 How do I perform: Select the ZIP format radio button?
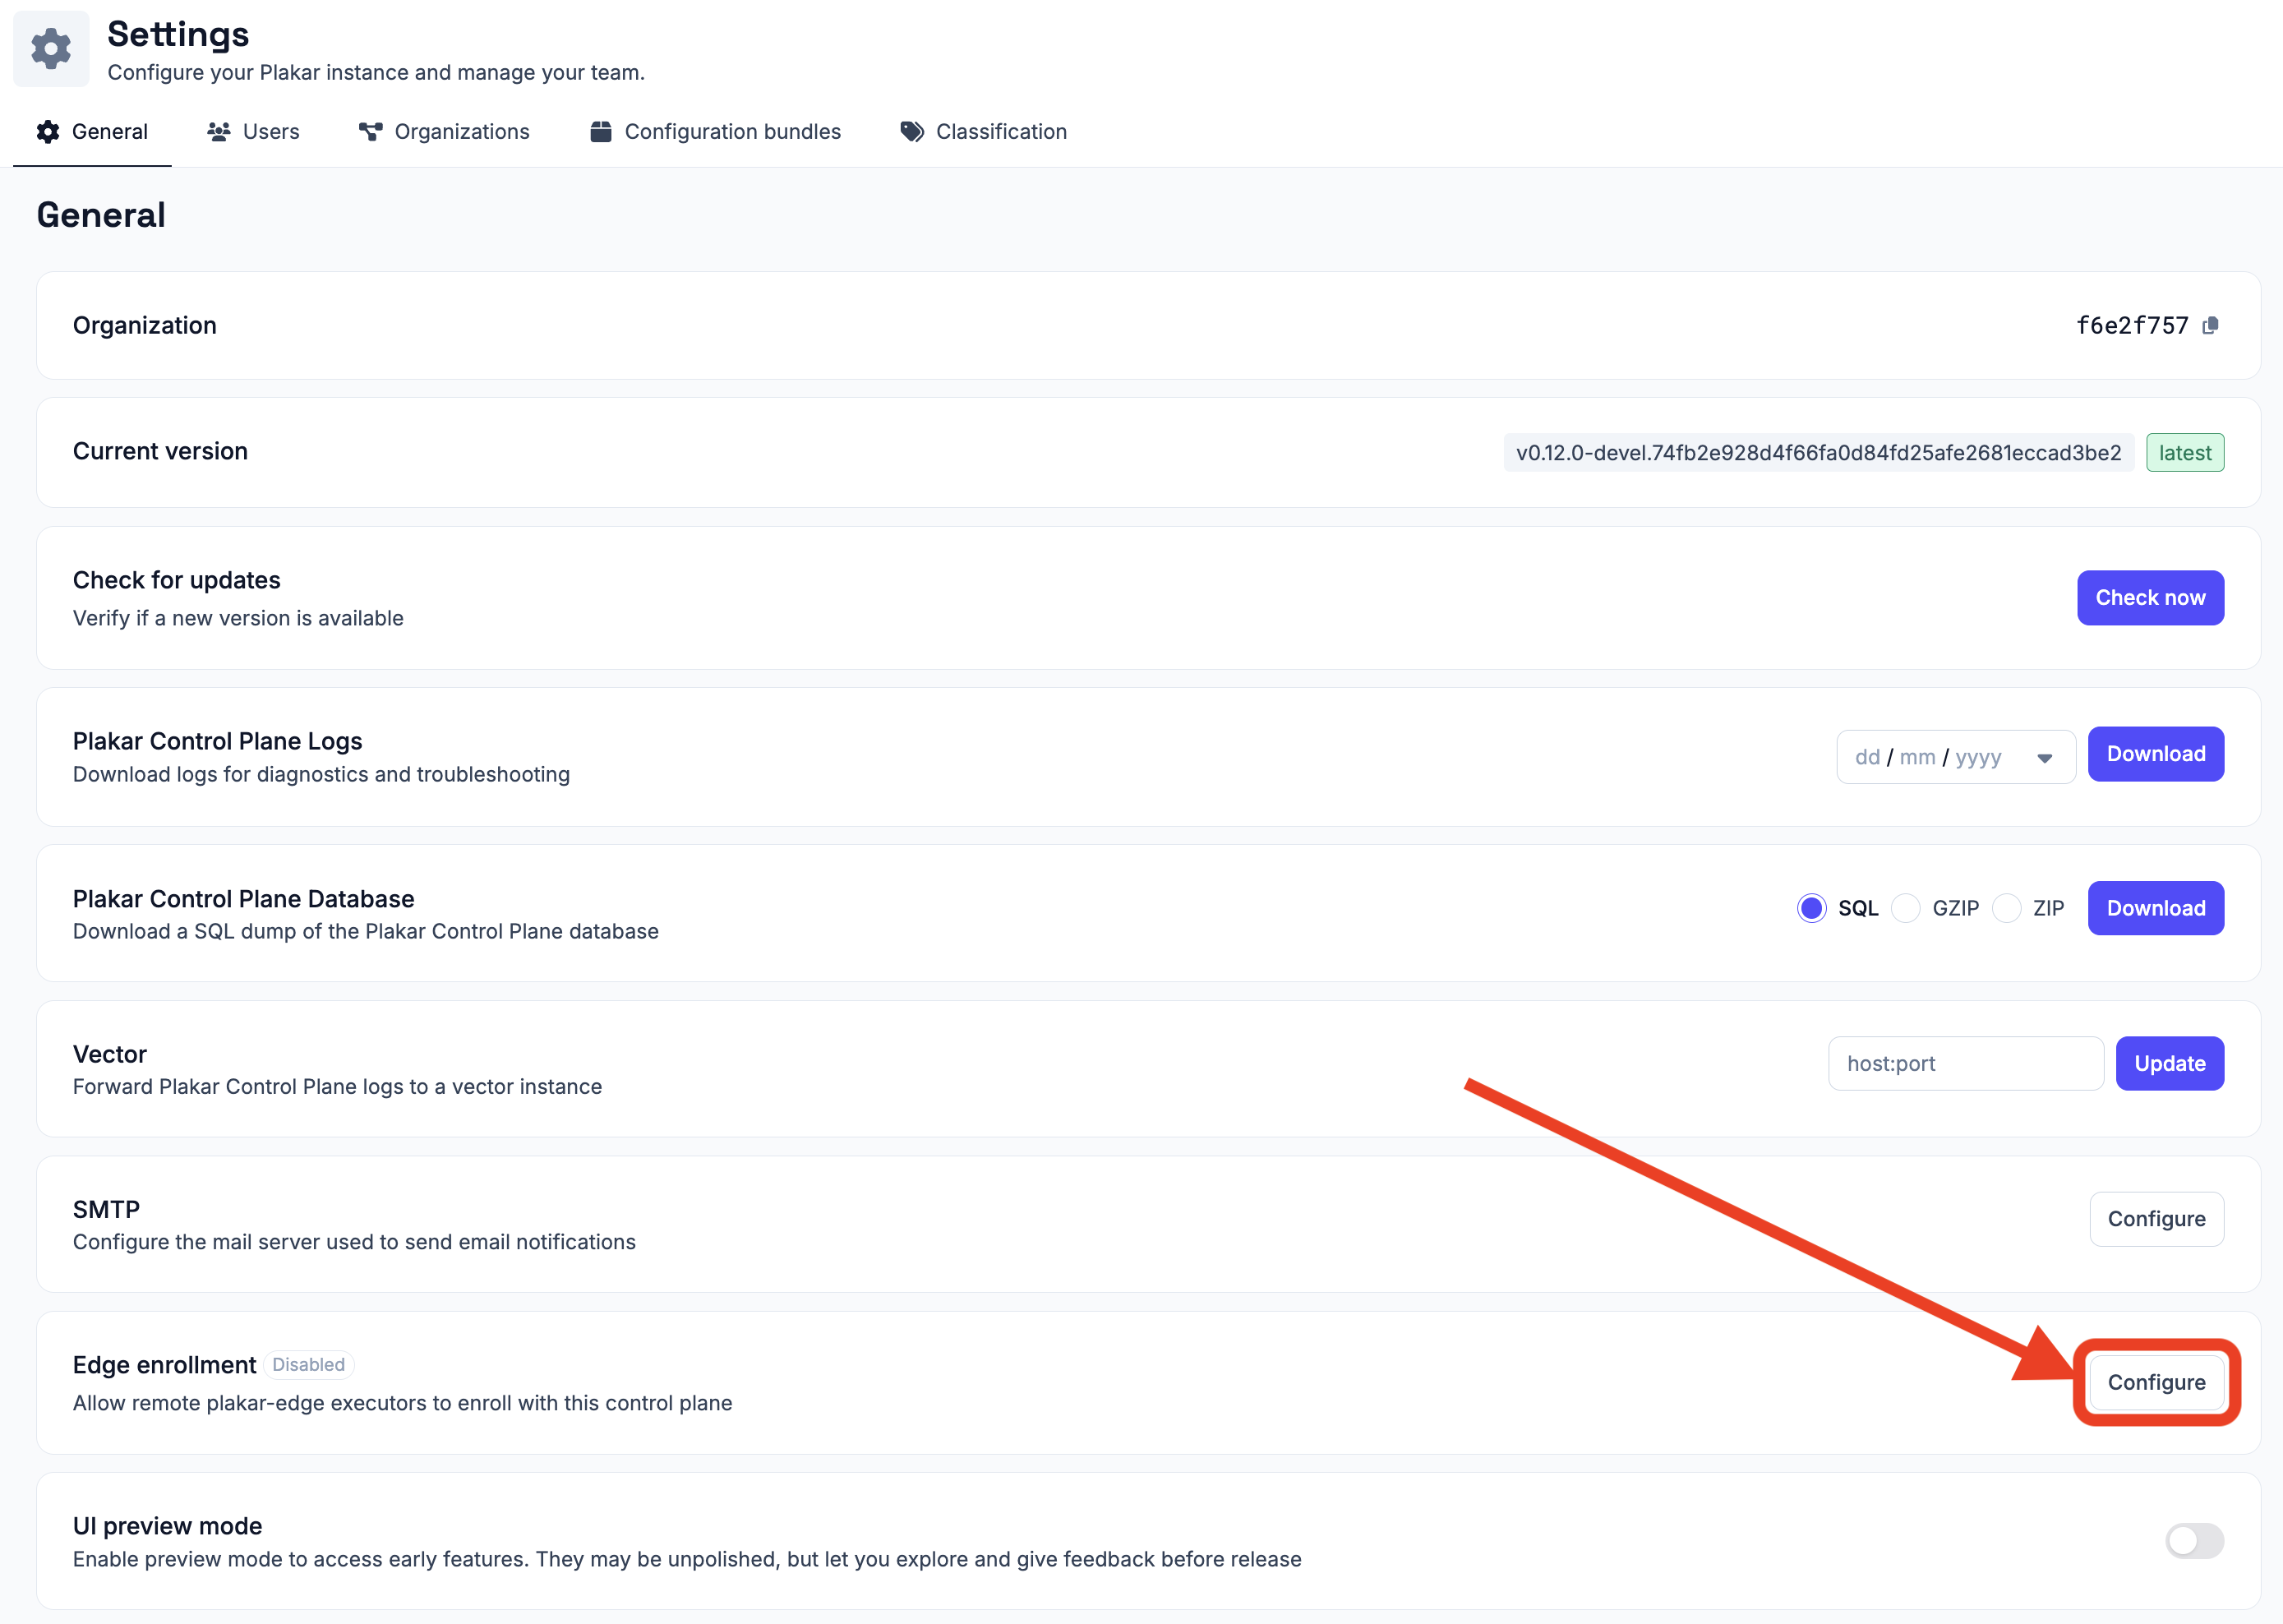click(x=2006, y=908)
